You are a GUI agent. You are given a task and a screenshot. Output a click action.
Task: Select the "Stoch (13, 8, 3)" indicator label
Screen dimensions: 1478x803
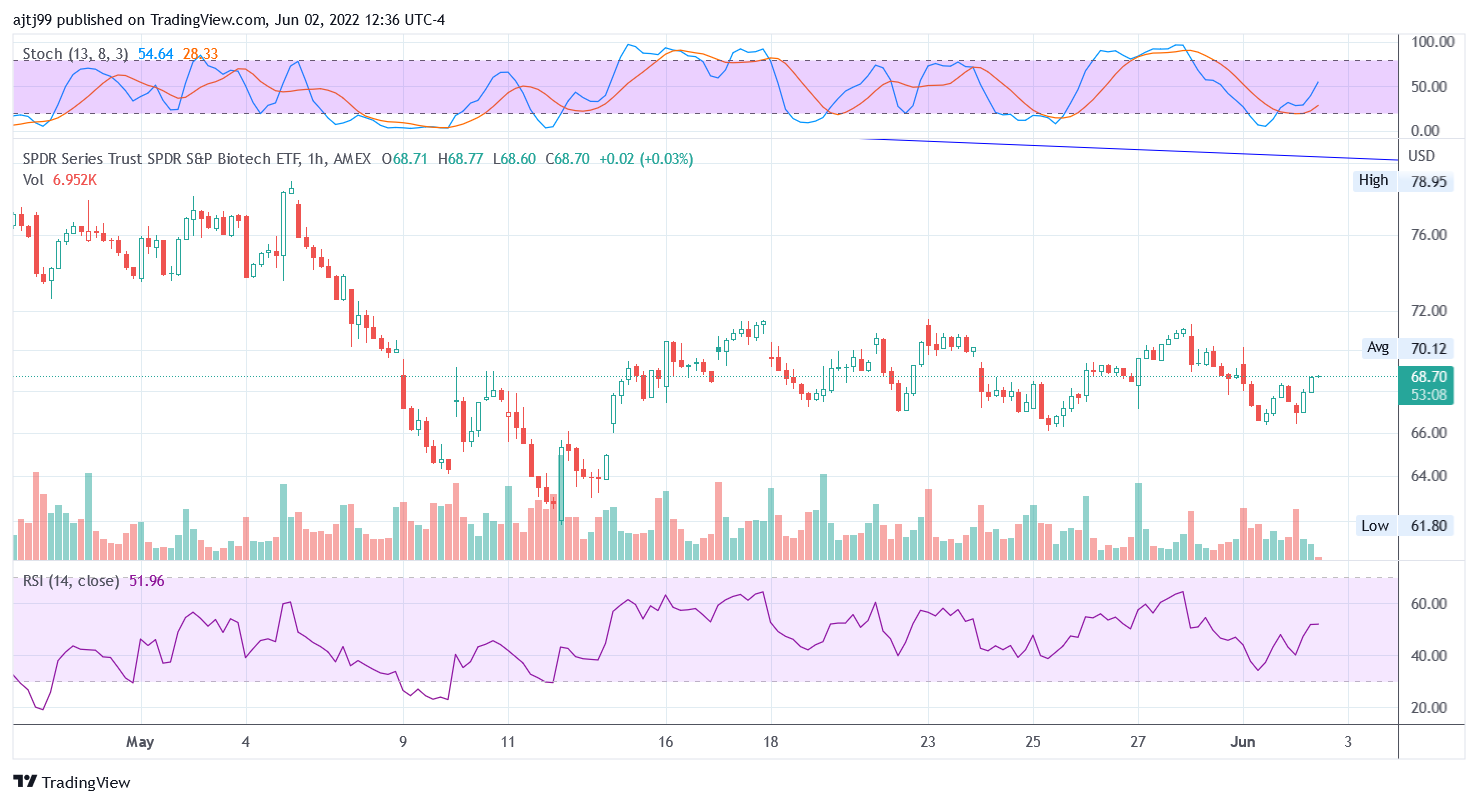(x=76, y=54)
